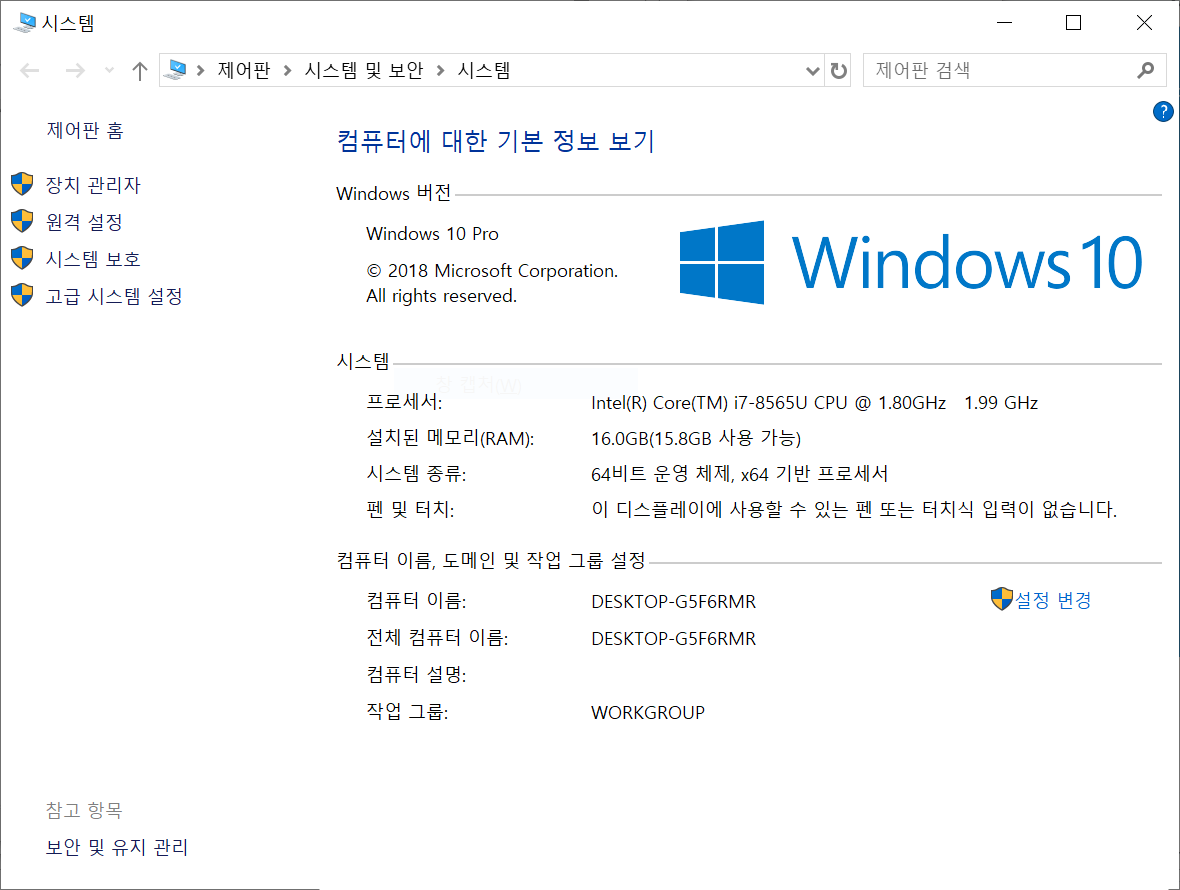Image resolution: width=1180 pixels, height=890 pixels.
Task: Click shield icon beside 원격 설정
Action: [x=23, y=221]
